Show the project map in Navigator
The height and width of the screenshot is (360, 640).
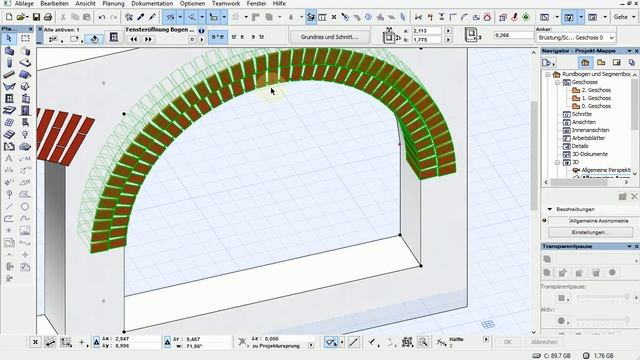pos(585,62)
